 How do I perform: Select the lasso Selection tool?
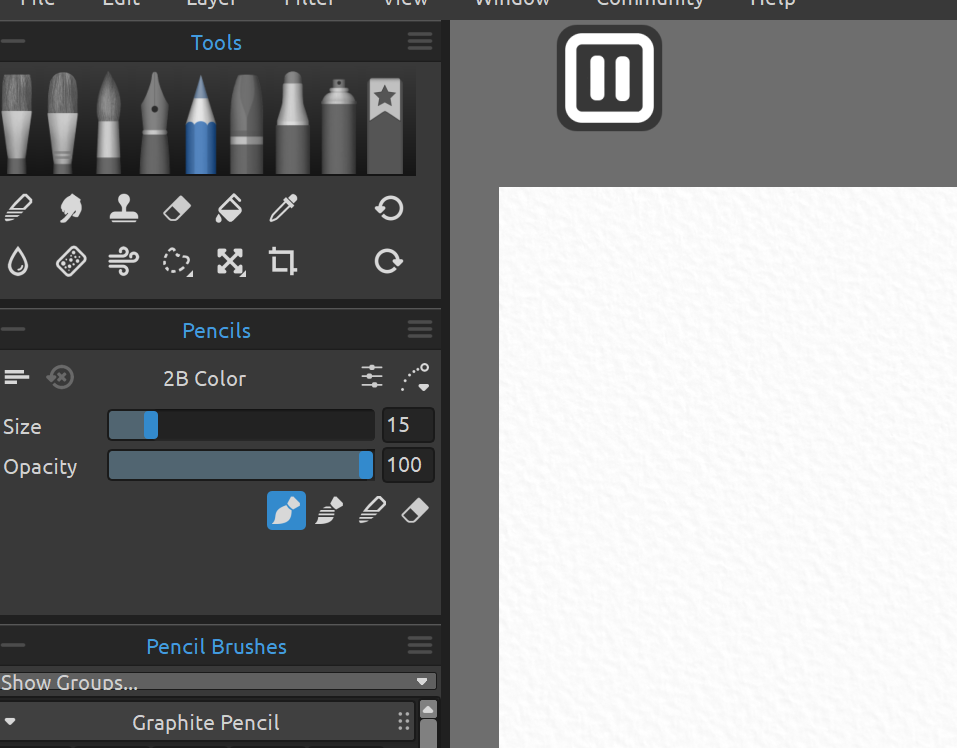tap(177, 262)
